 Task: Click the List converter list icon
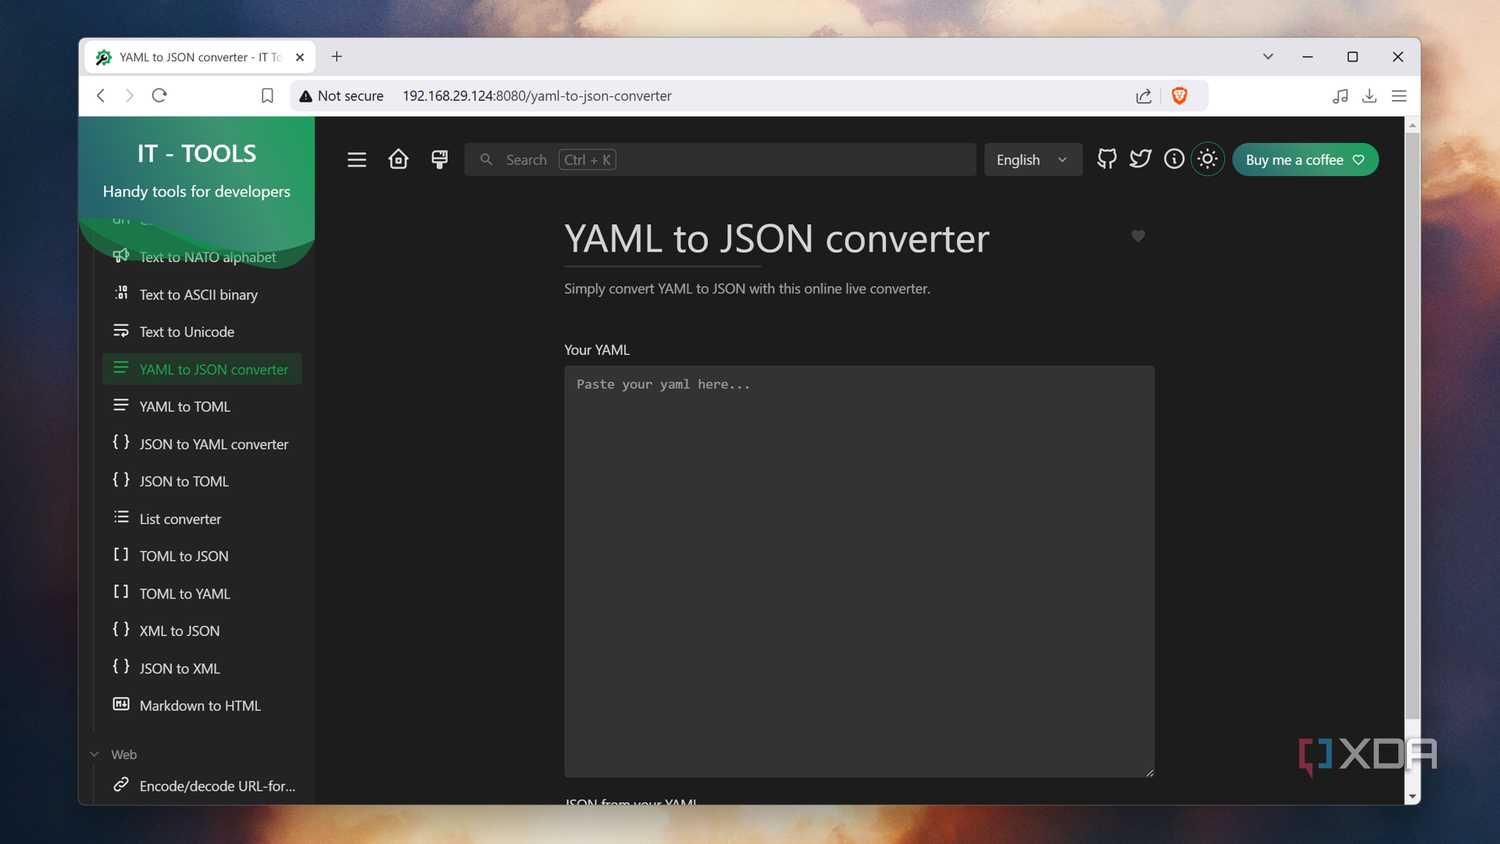[121, 517]
